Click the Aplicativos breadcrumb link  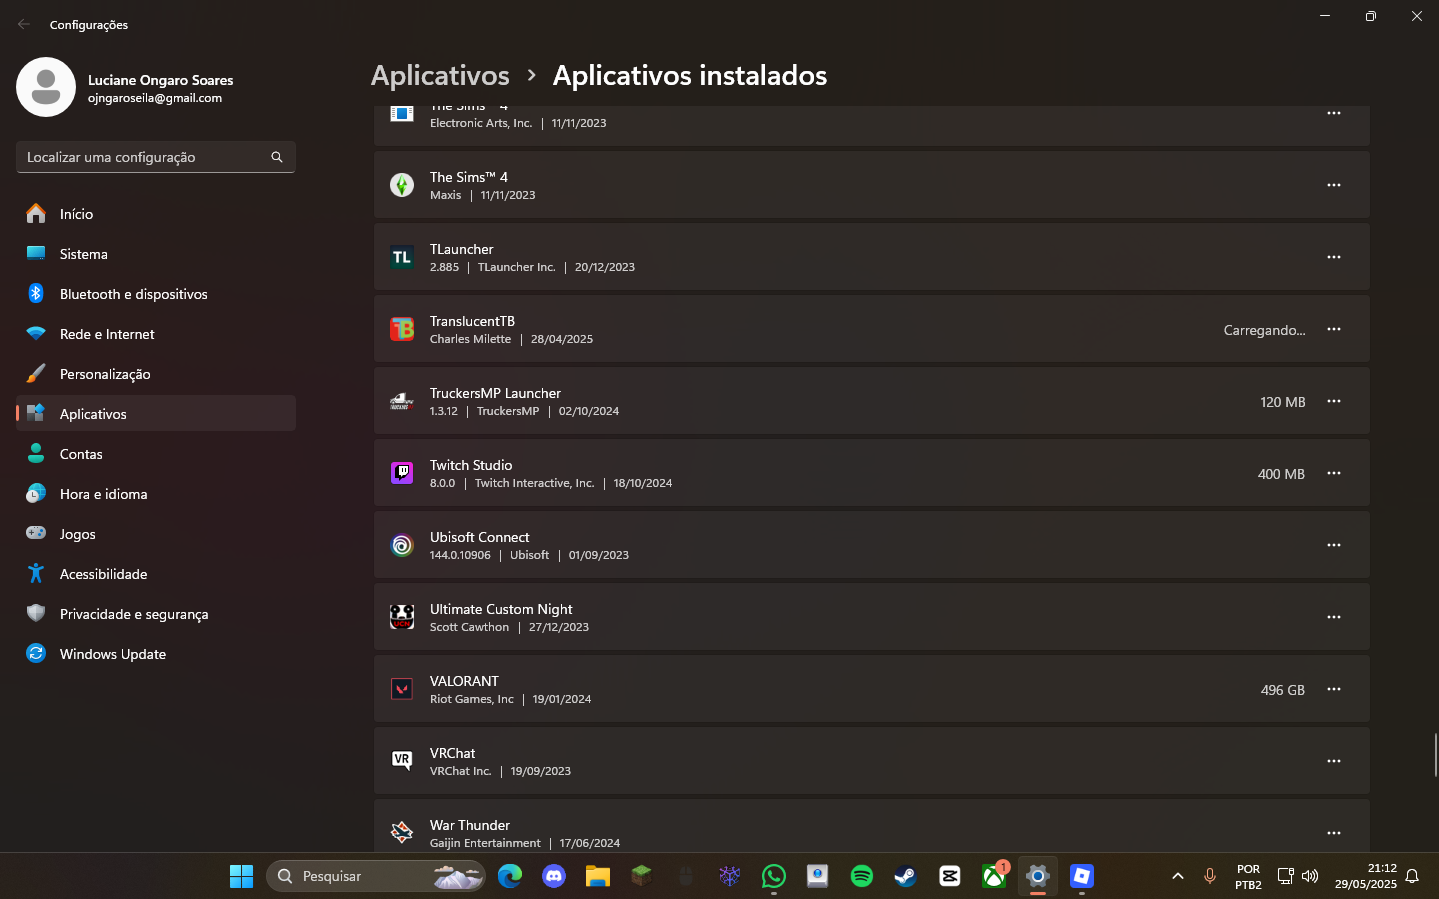(440, 75)
